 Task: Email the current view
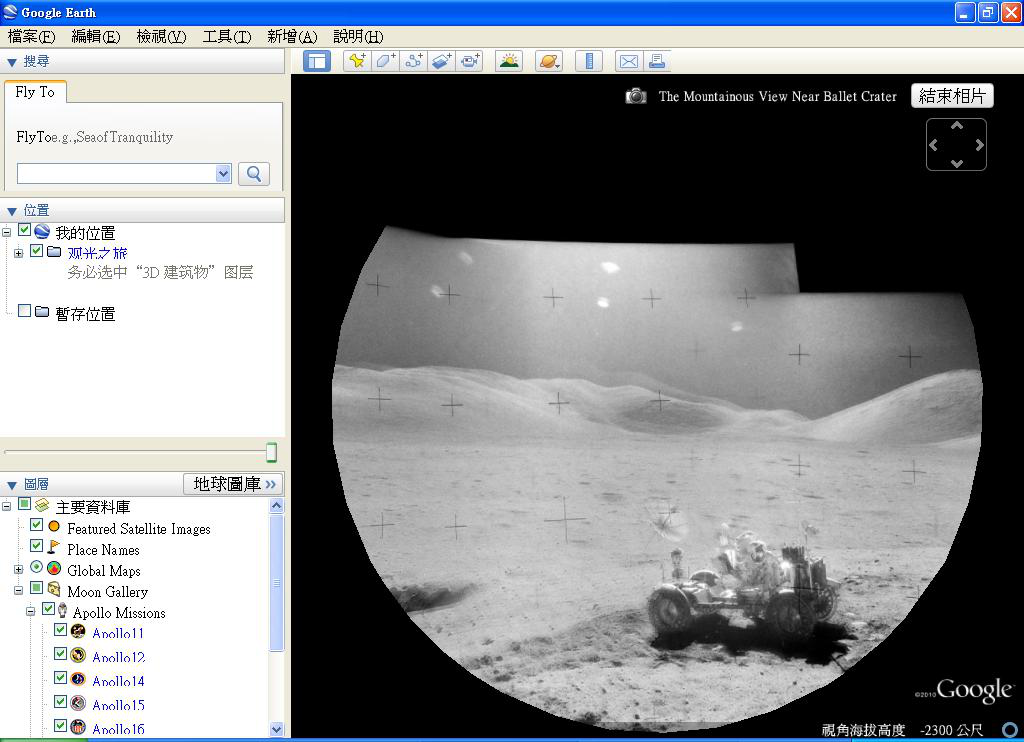629,61
